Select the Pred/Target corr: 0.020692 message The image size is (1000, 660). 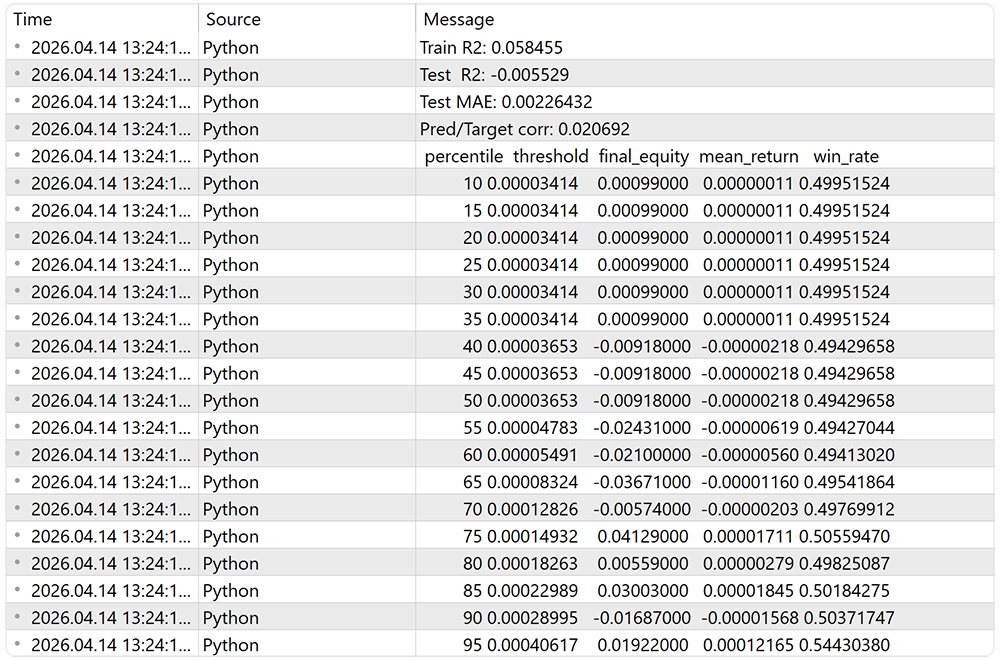click(524, 129)
